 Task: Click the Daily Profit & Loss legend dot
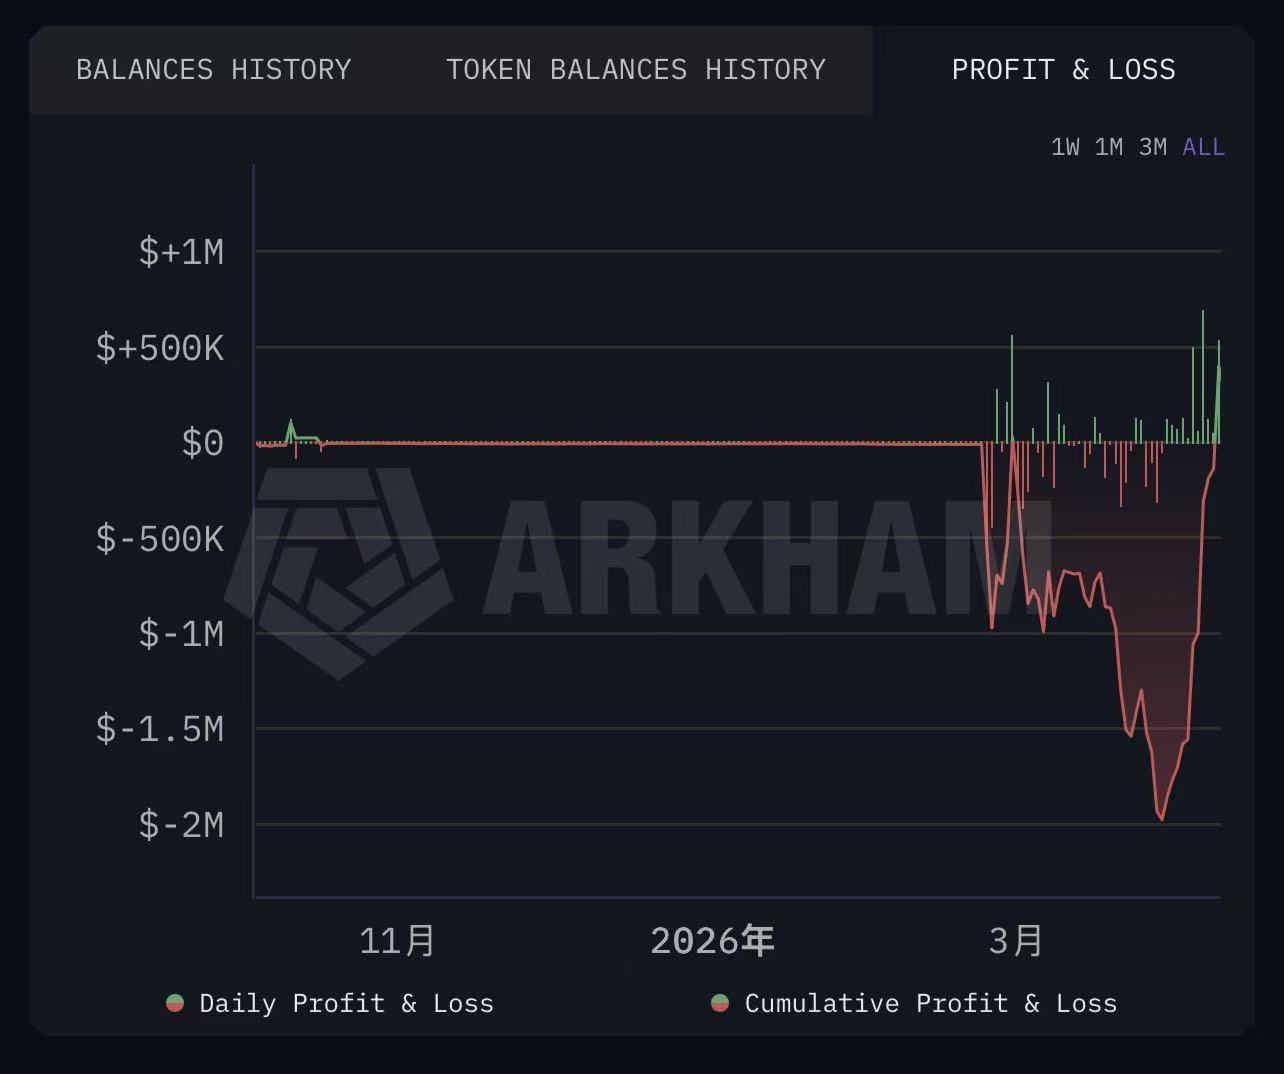(175, 1003)
